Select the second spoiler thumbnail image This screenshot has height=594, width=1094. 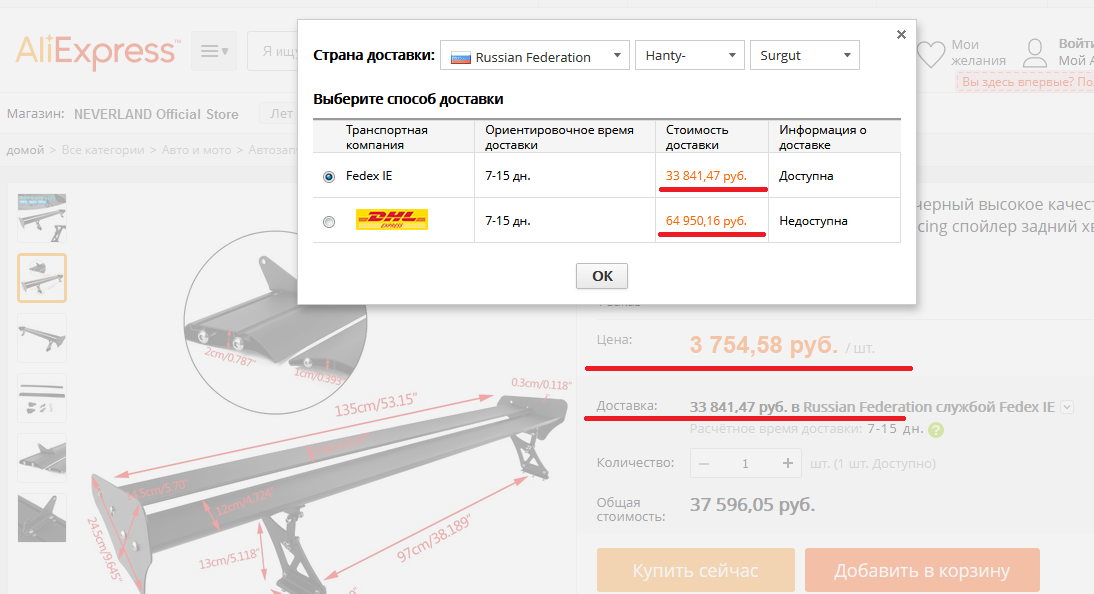[x=42, y=278]
